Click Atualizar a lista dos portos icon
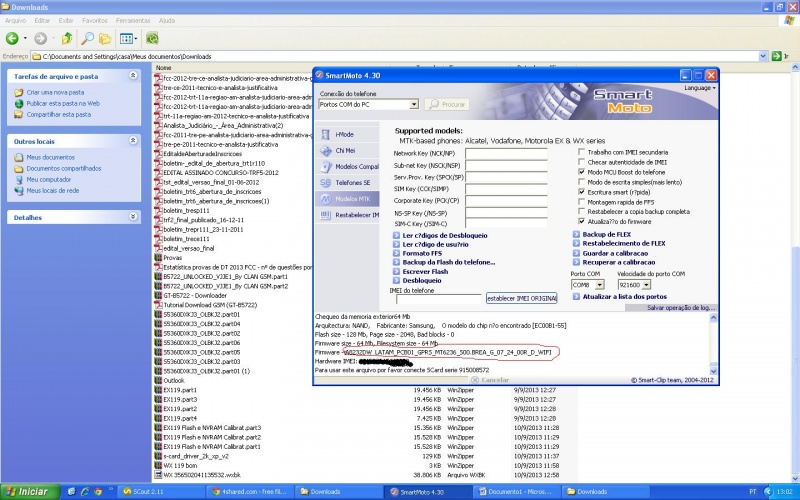This screenshot has height=500, width=800. [576, 296]
